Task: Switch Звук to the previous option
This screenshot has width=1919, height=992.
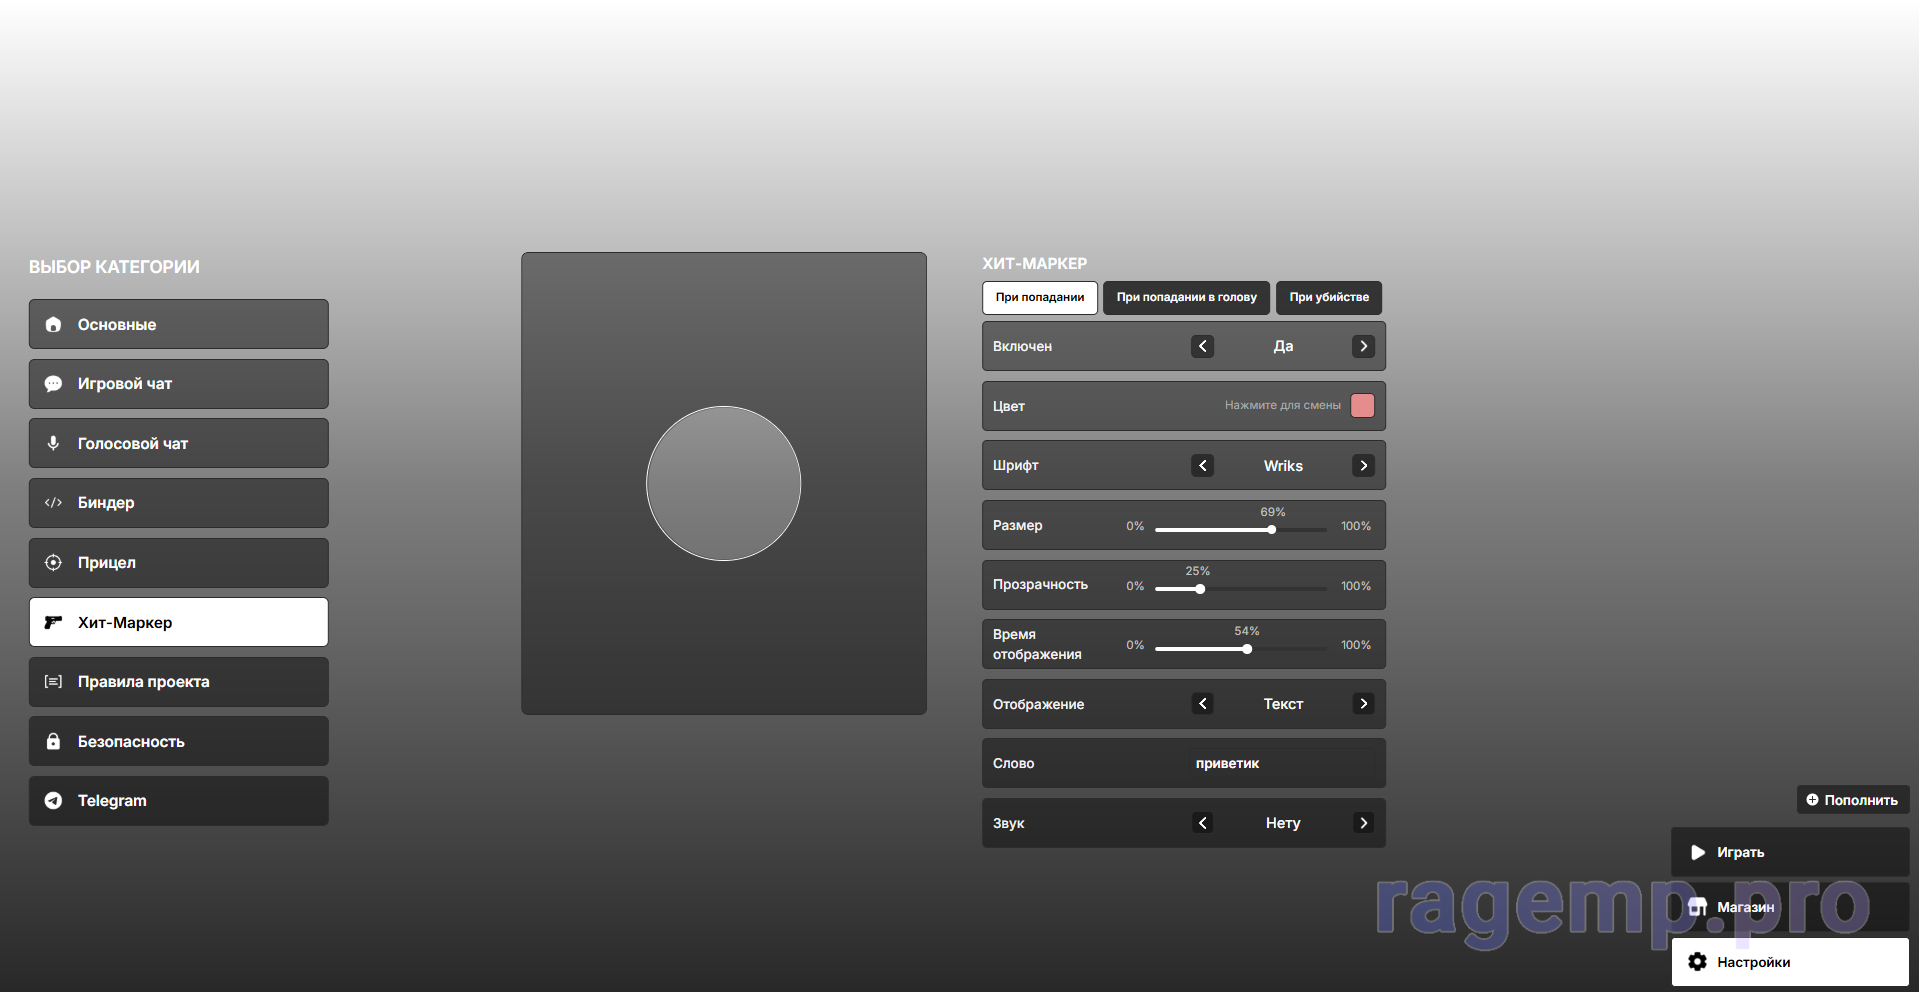Action: pos(1202,823)
